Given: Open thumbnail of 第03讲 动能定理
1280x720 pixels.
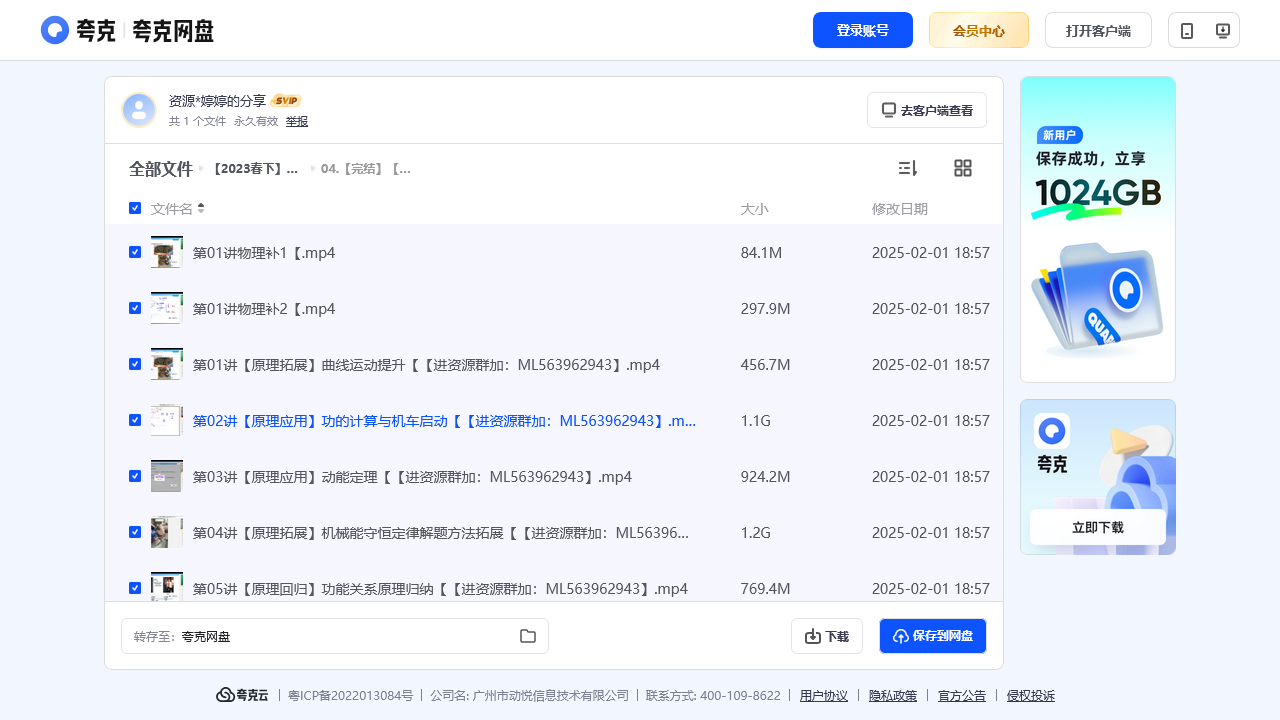Looking at the screenshot, I should click(167, 476).
